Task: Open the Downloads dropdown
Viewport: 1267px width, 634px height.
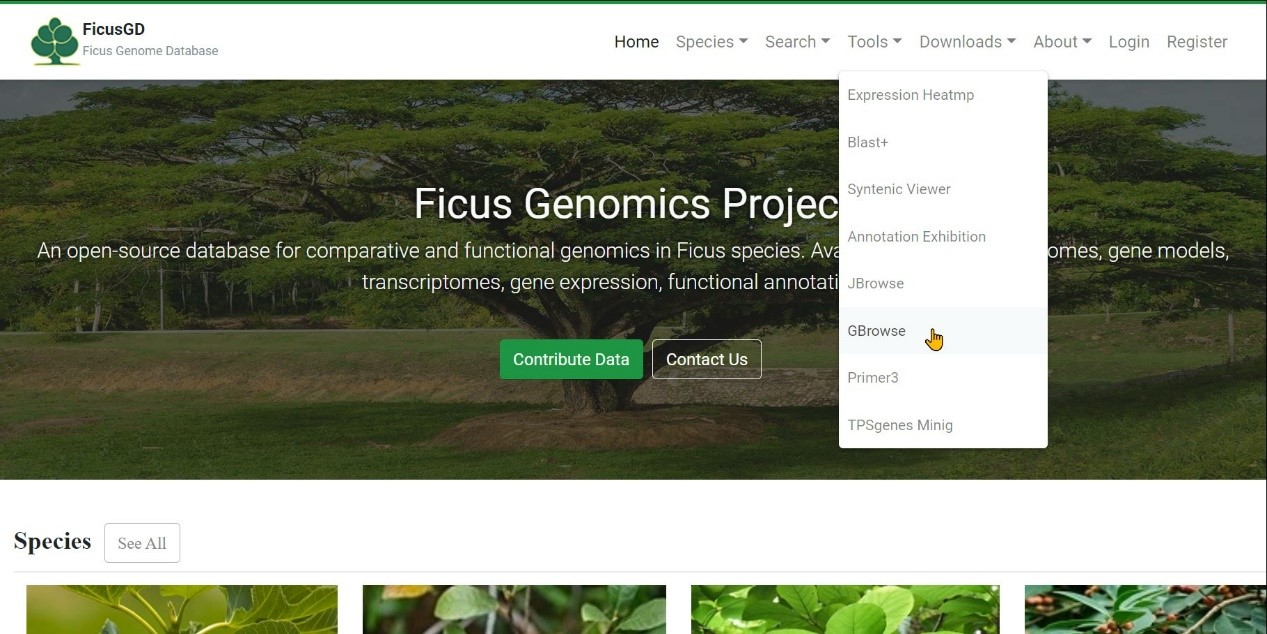Action: [x=967, y=42]
